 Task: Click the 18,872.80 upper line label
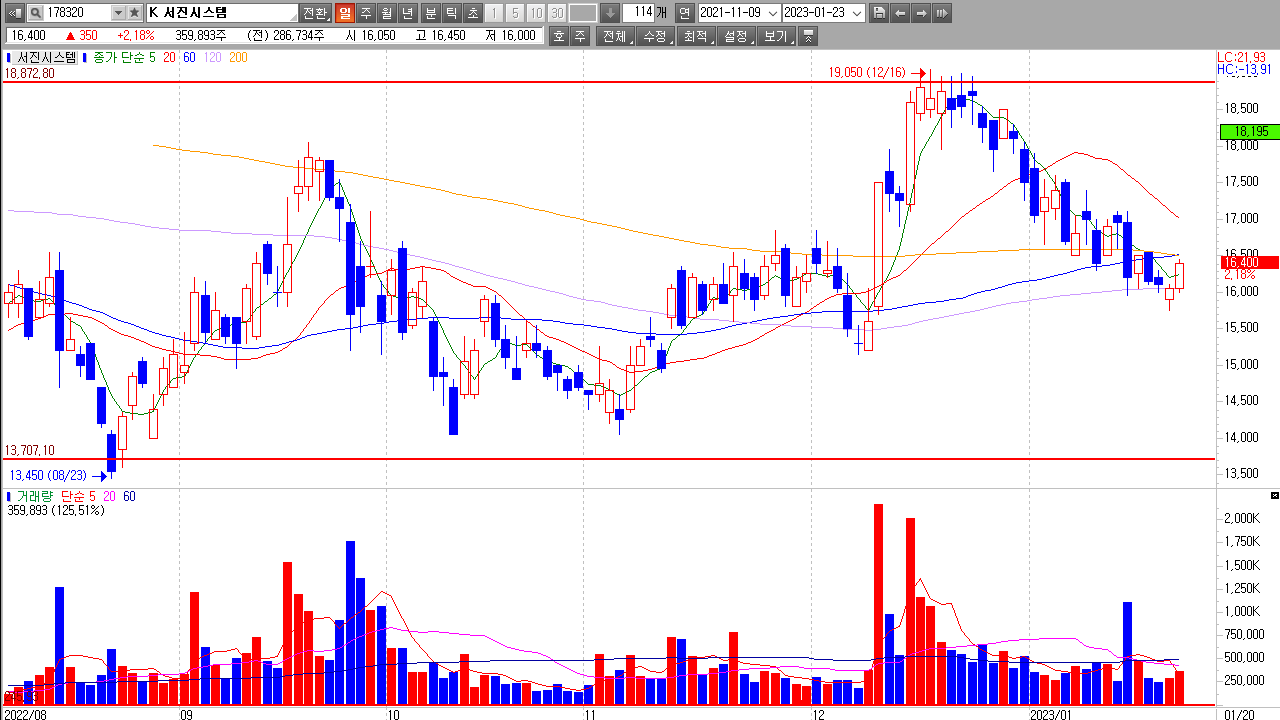point(30,74)
